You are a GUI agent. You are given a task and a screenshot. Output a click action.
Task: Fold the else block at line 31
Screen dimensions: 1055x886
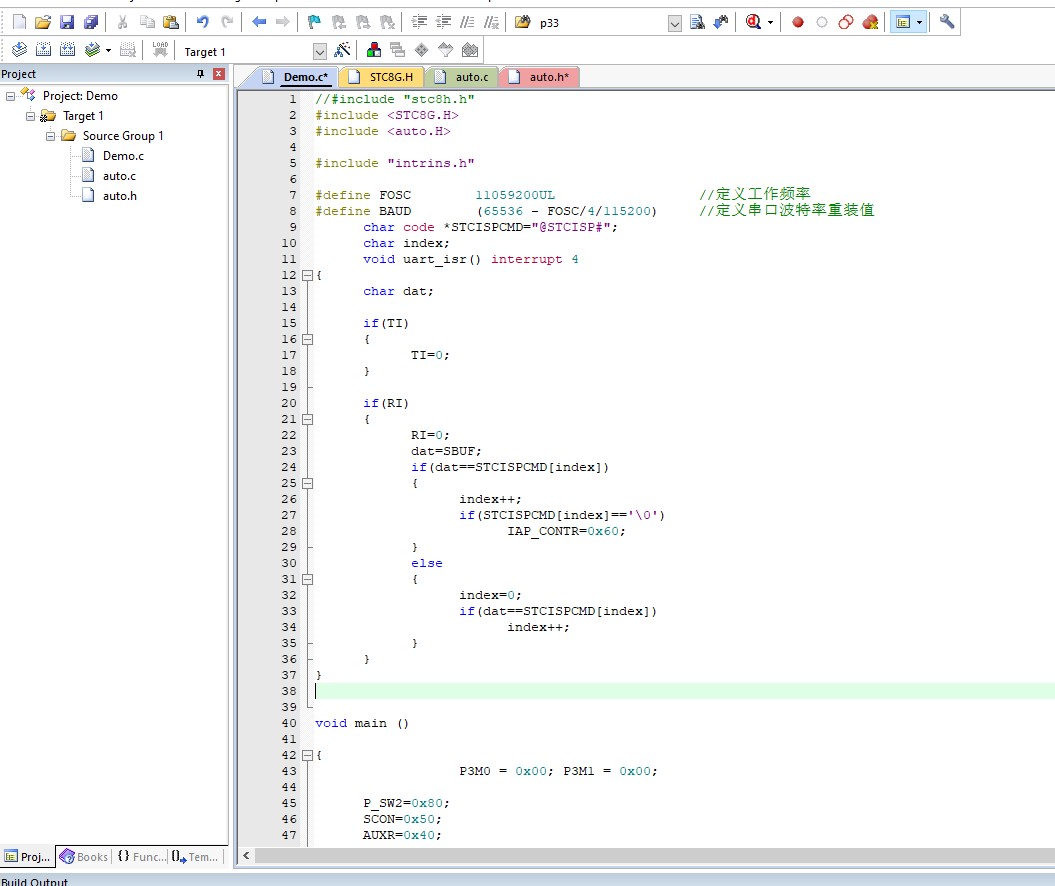307,579
